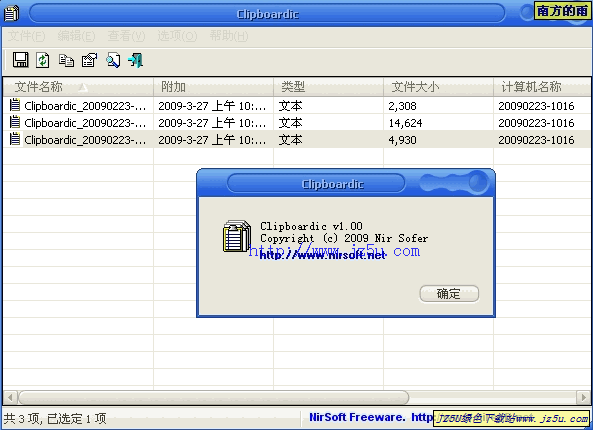Sort by the 计算机名称 column header
The height and width of the screenshot is (430, 593).
(x=542, y=87)
